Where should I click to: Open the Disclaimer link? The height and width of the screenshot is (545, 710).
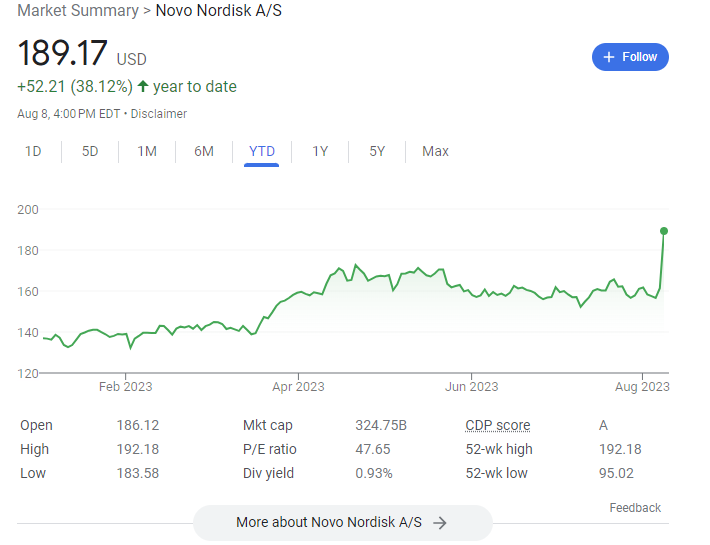158,114
